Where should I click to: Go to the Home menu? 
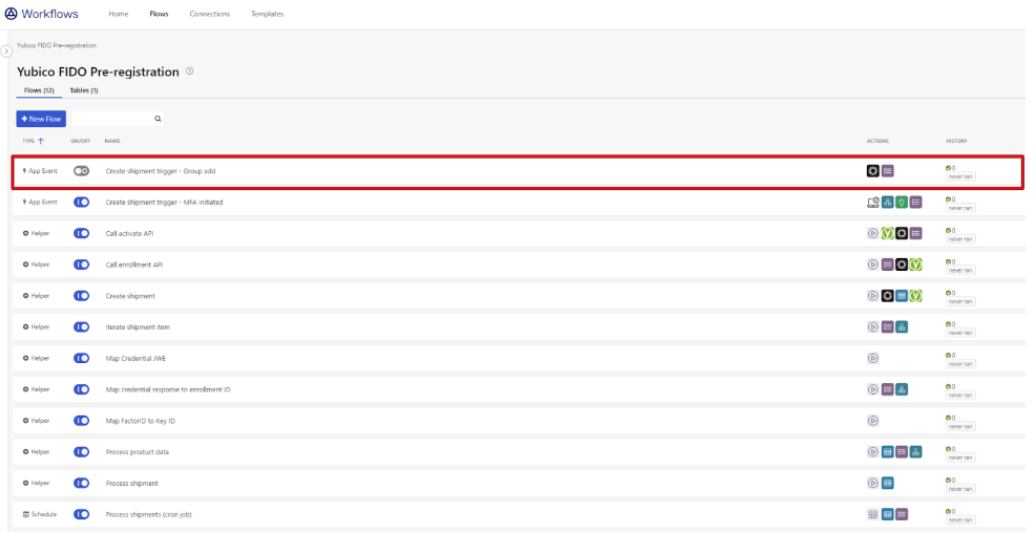coord(118,14)
